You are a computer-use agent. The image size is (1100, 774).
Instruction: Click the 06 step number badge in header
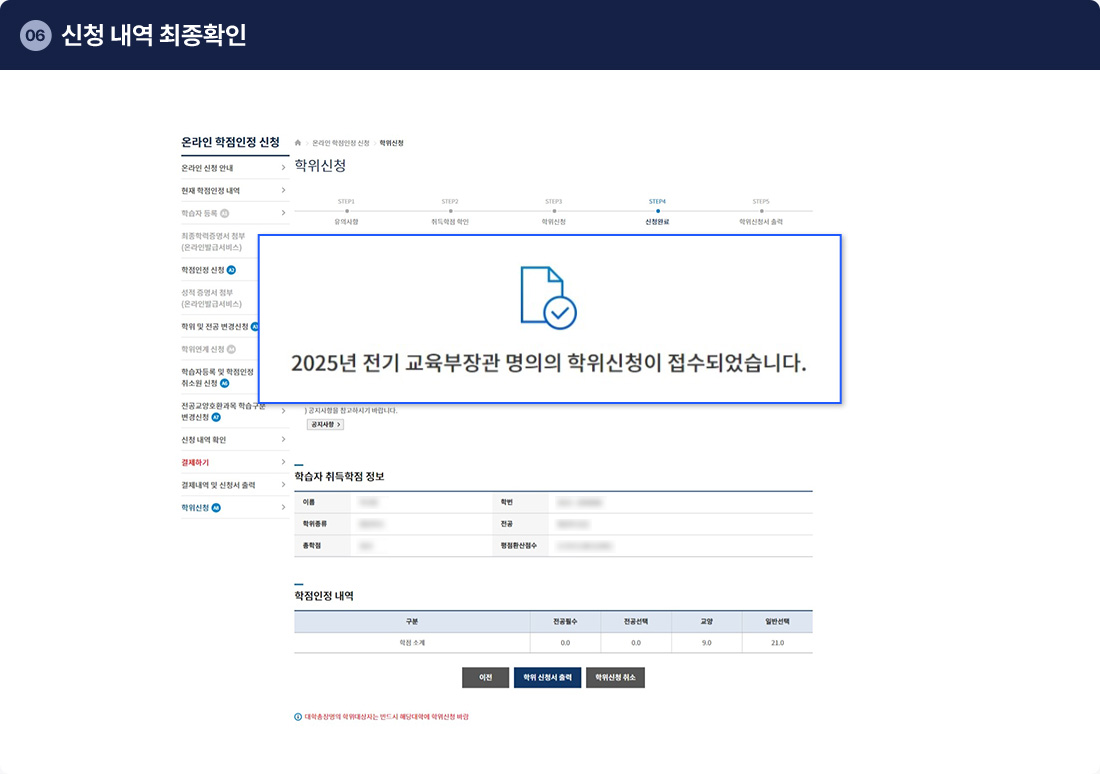(x=35, y=36)
